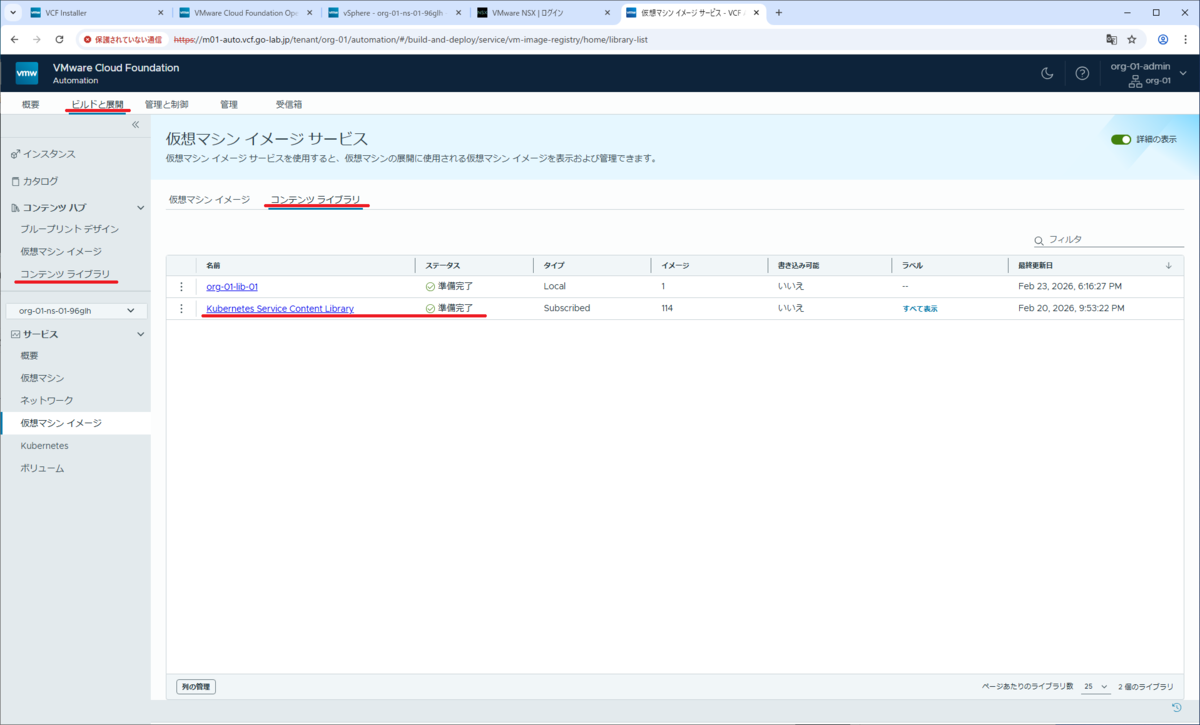Viewport: 1200px width, 725px height.
Task: Open browser profile icon
Action: pos(1163,40)
